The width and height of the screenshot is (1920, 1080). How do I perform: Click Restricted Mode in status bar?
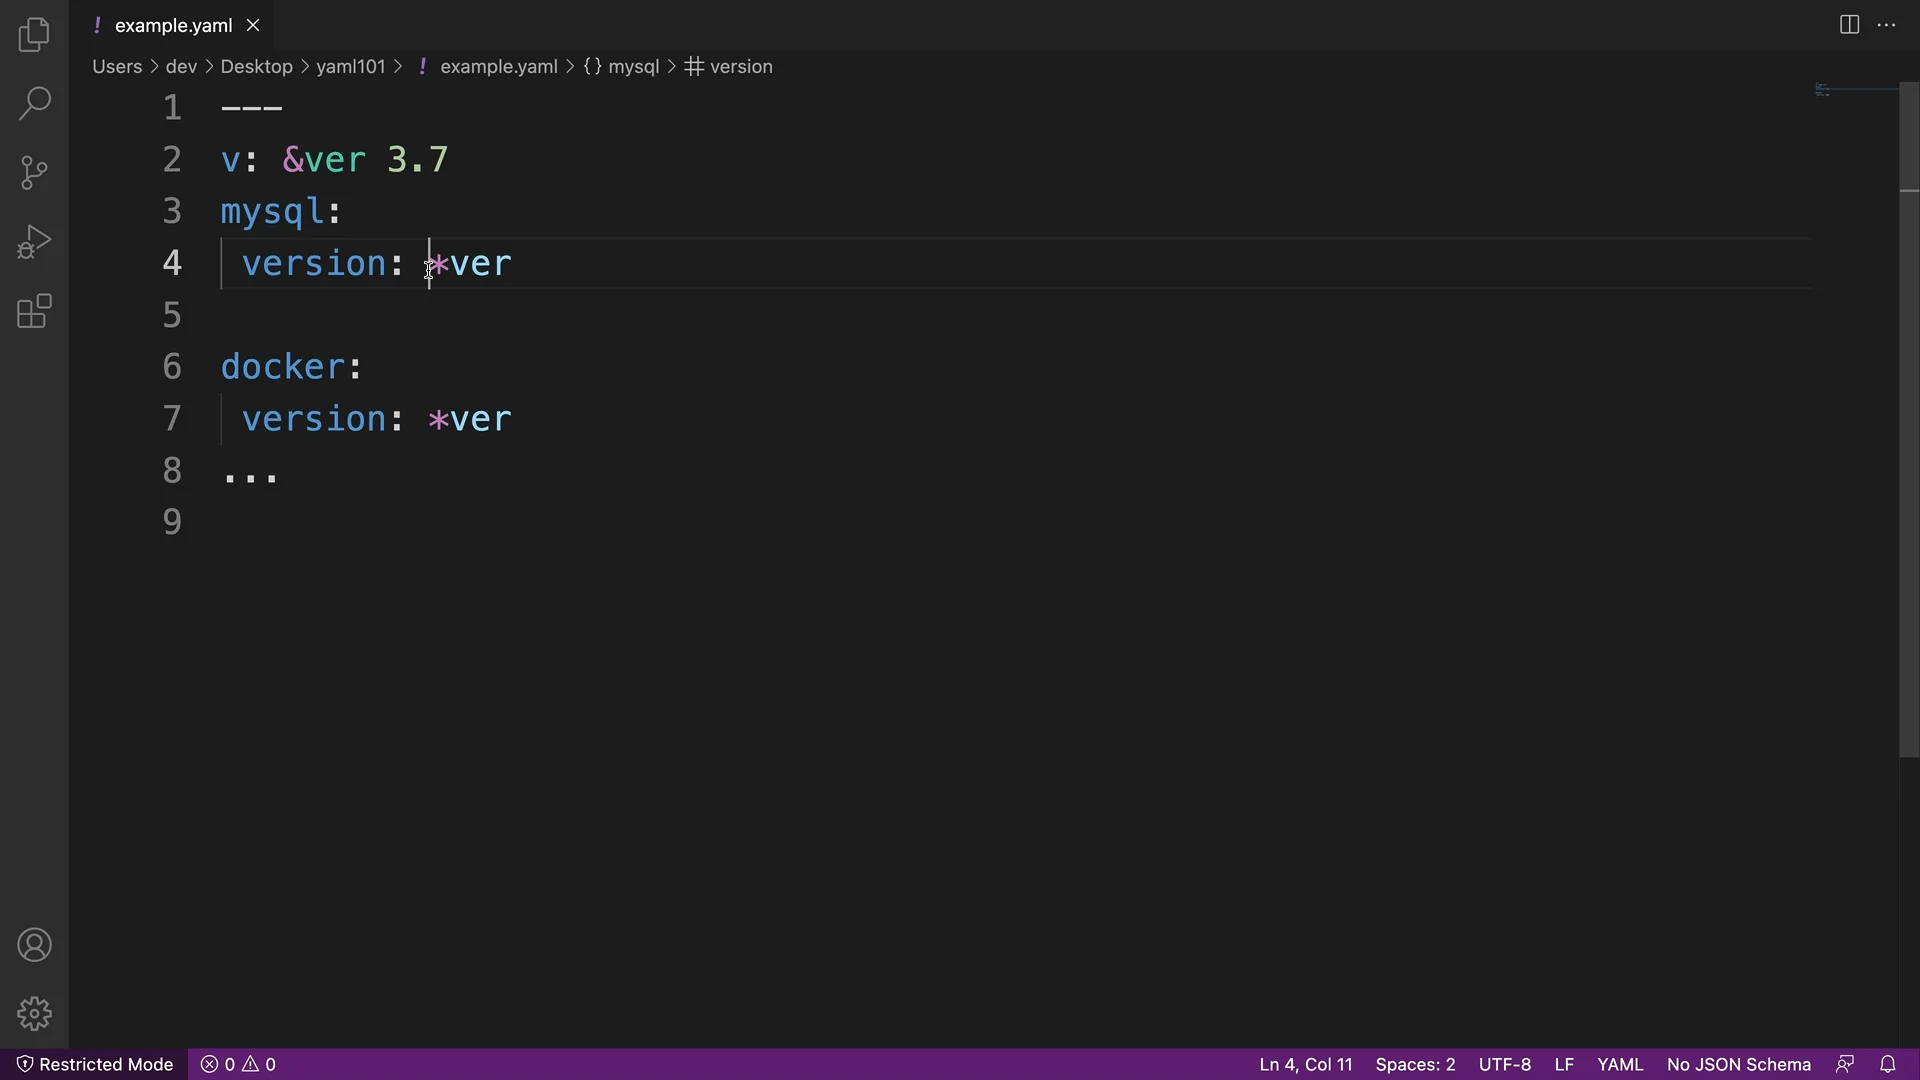click(x=95, y=1063)
